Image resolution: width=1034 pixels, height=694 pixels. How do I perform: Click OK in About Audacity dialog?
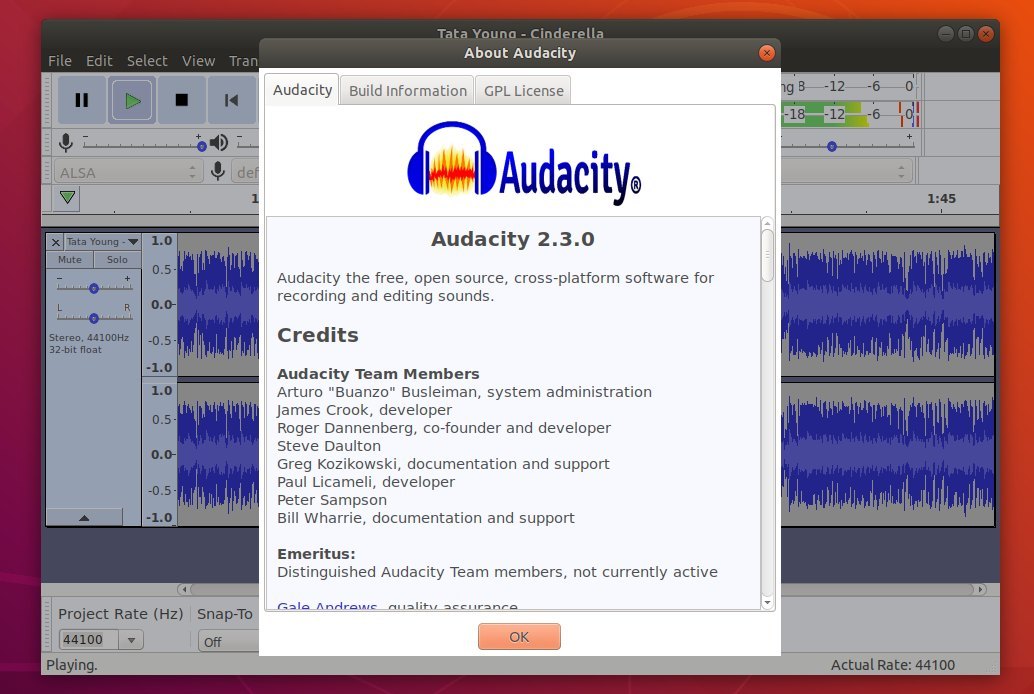coord(519,637)
